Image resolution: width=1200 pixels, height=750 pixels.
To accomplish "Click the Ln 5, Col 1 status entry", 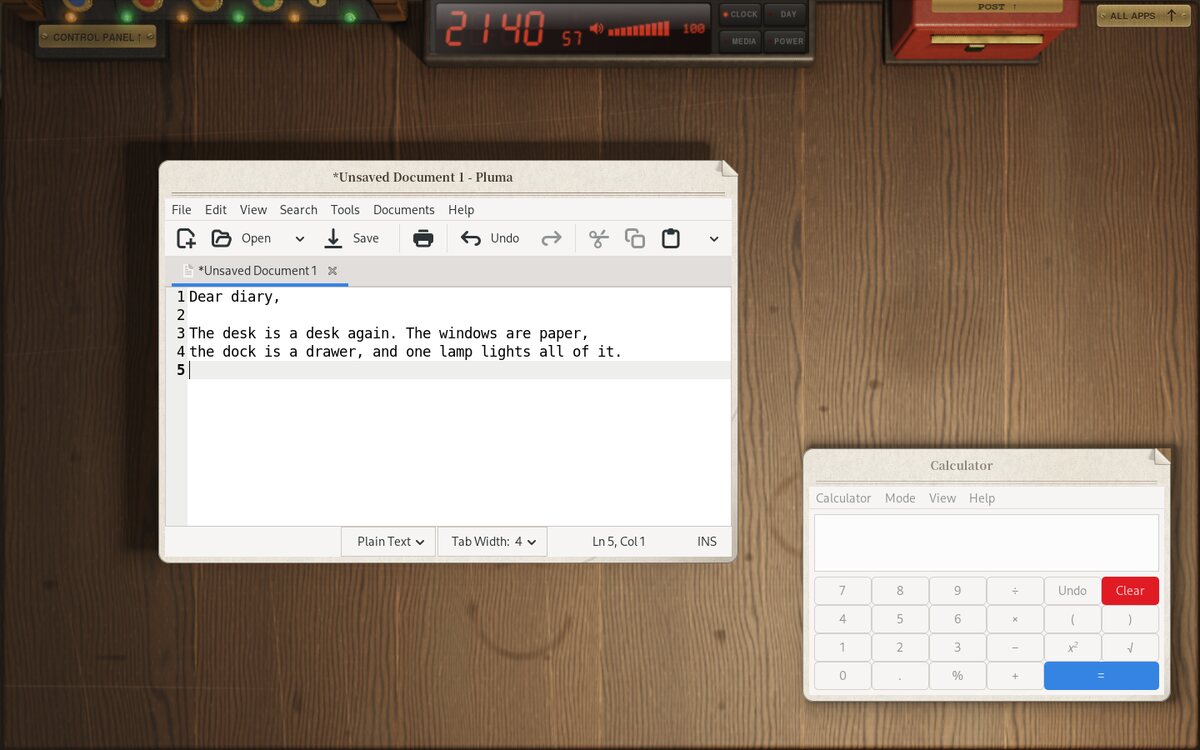I will pos(619,541).
